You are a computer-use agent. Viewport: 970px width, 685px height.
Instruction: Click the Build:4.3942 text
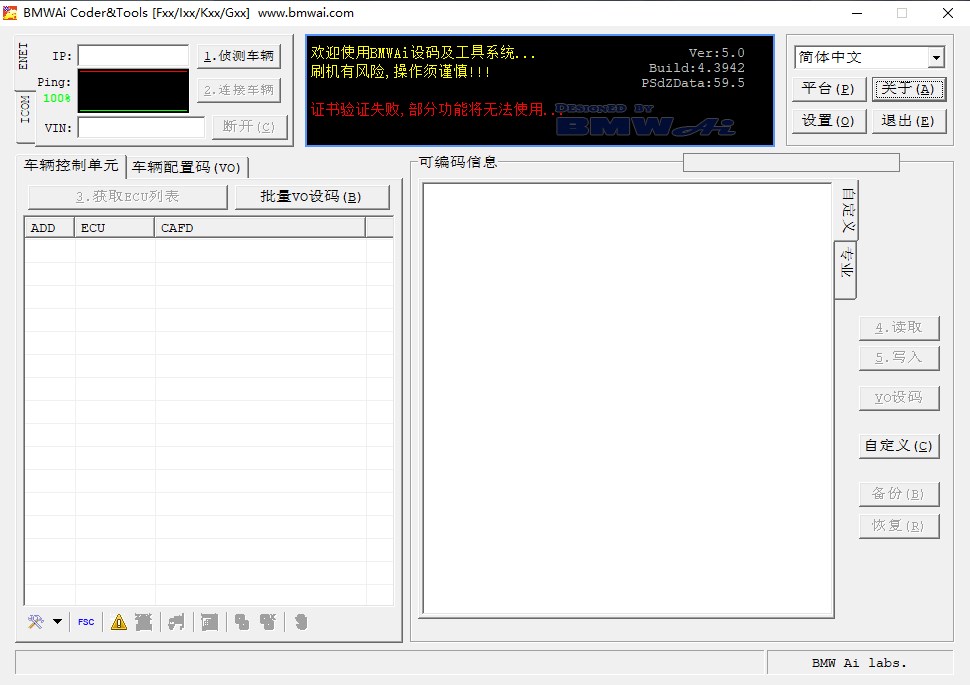point(697,68)
